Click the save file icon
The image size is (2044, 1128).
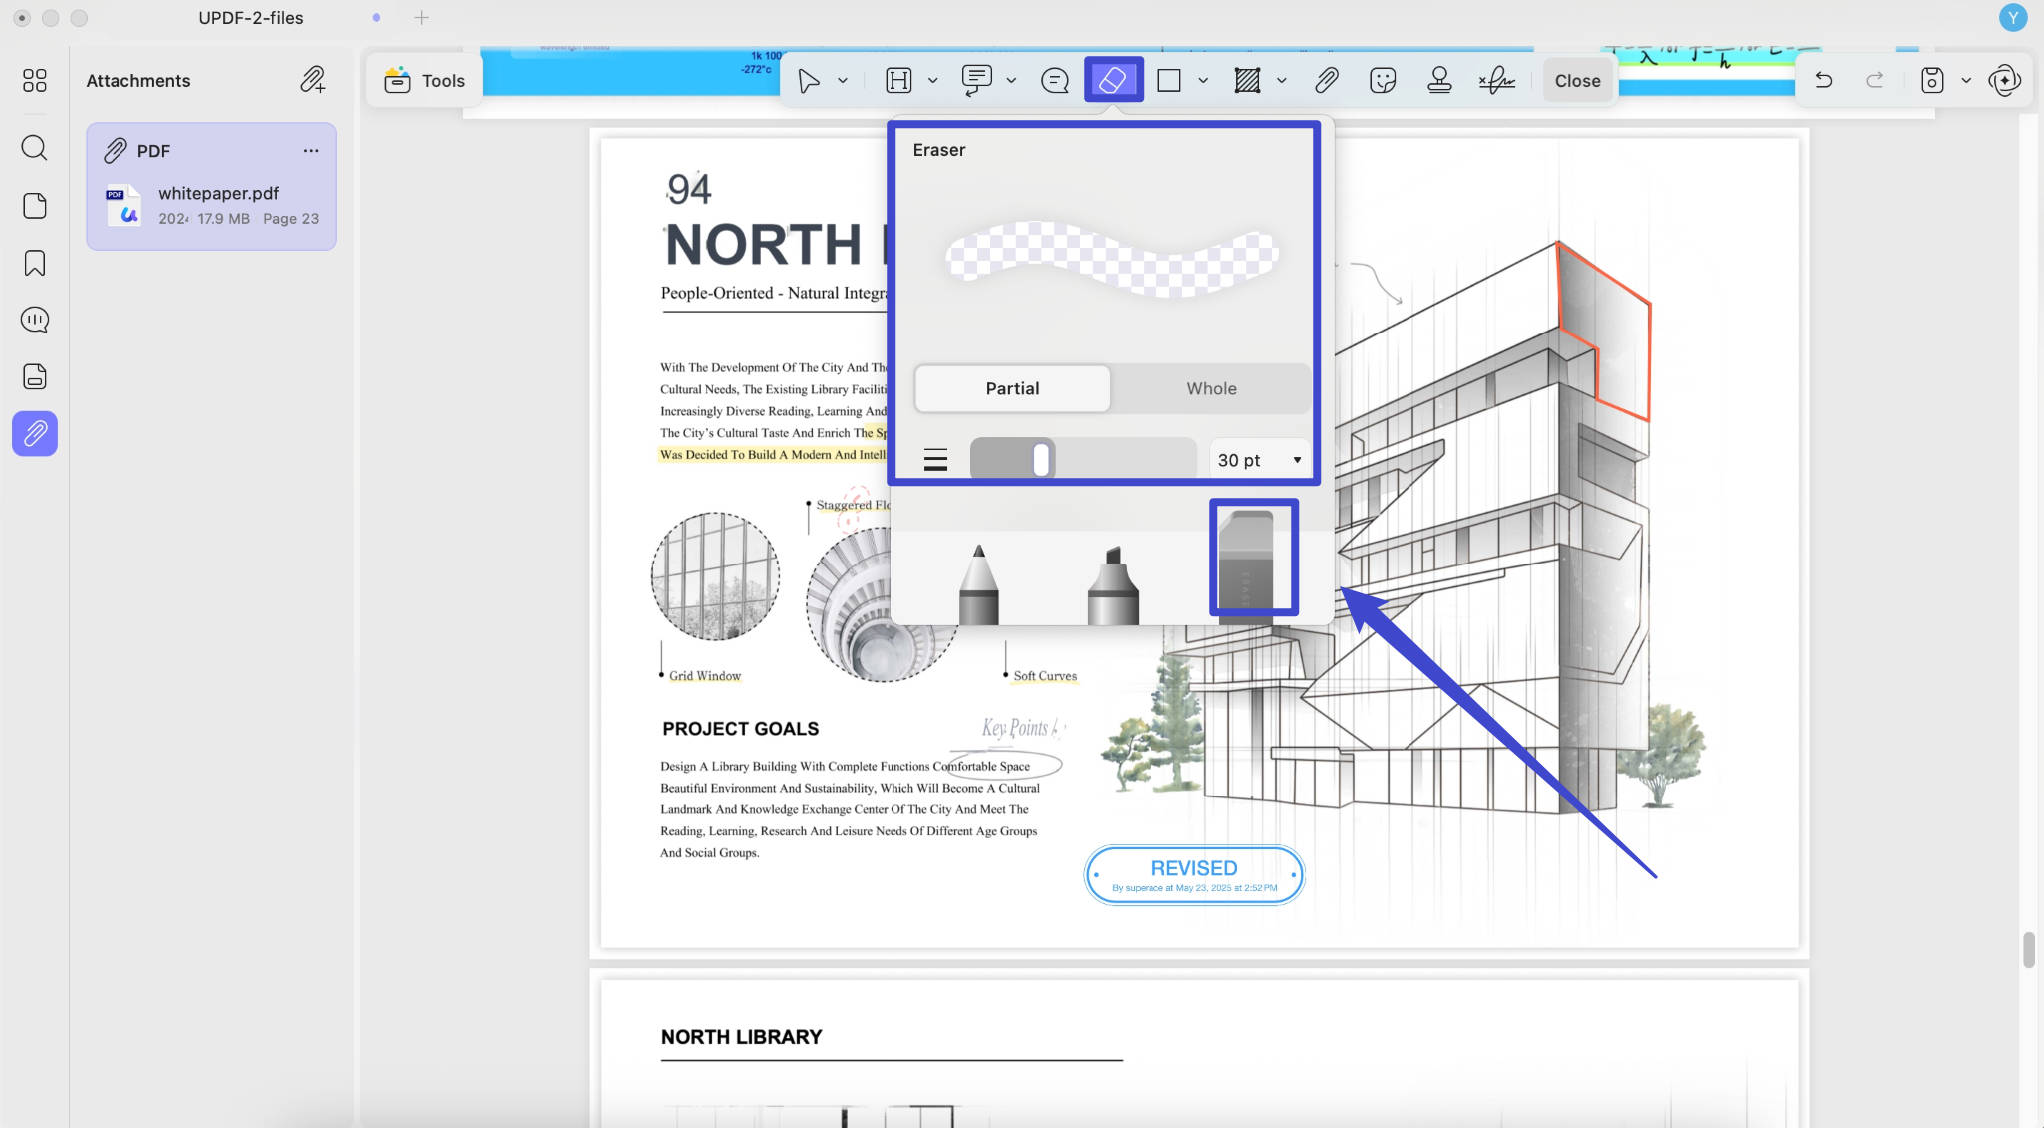pos(1932,80)
